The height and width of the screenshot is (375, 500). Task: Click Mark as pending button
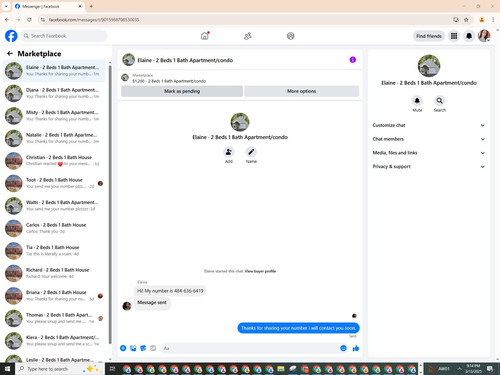pyautogui.click(x=182, y=91)
